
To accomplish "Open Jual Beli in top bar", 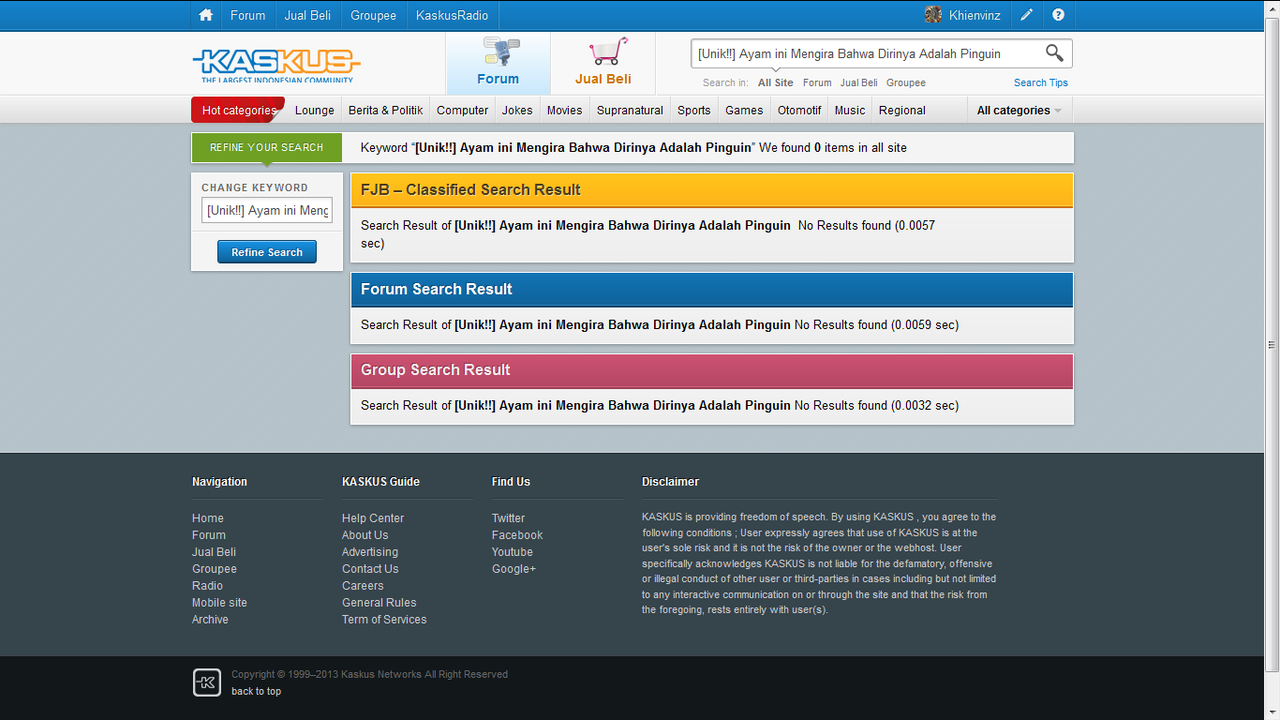I will [x=308, y=15].
